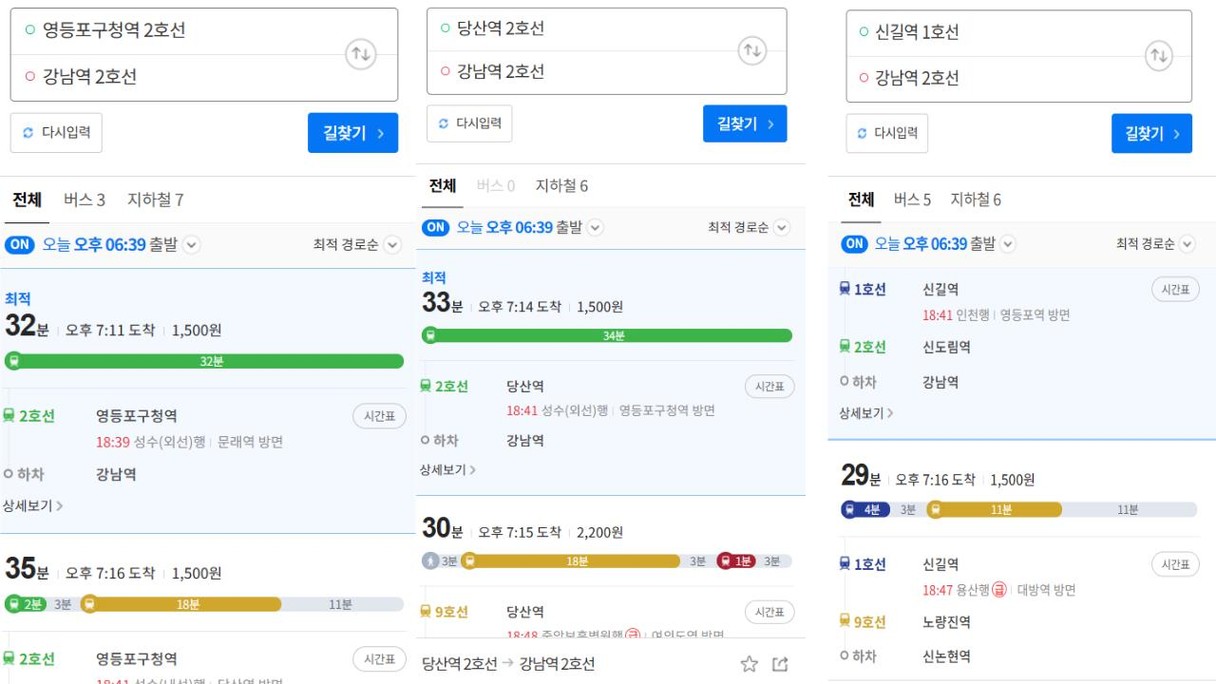The width and height of the screenshot is (1216, 684).
Task: Swap stations in the 당산역 route panel
Action: coord(752,50)
